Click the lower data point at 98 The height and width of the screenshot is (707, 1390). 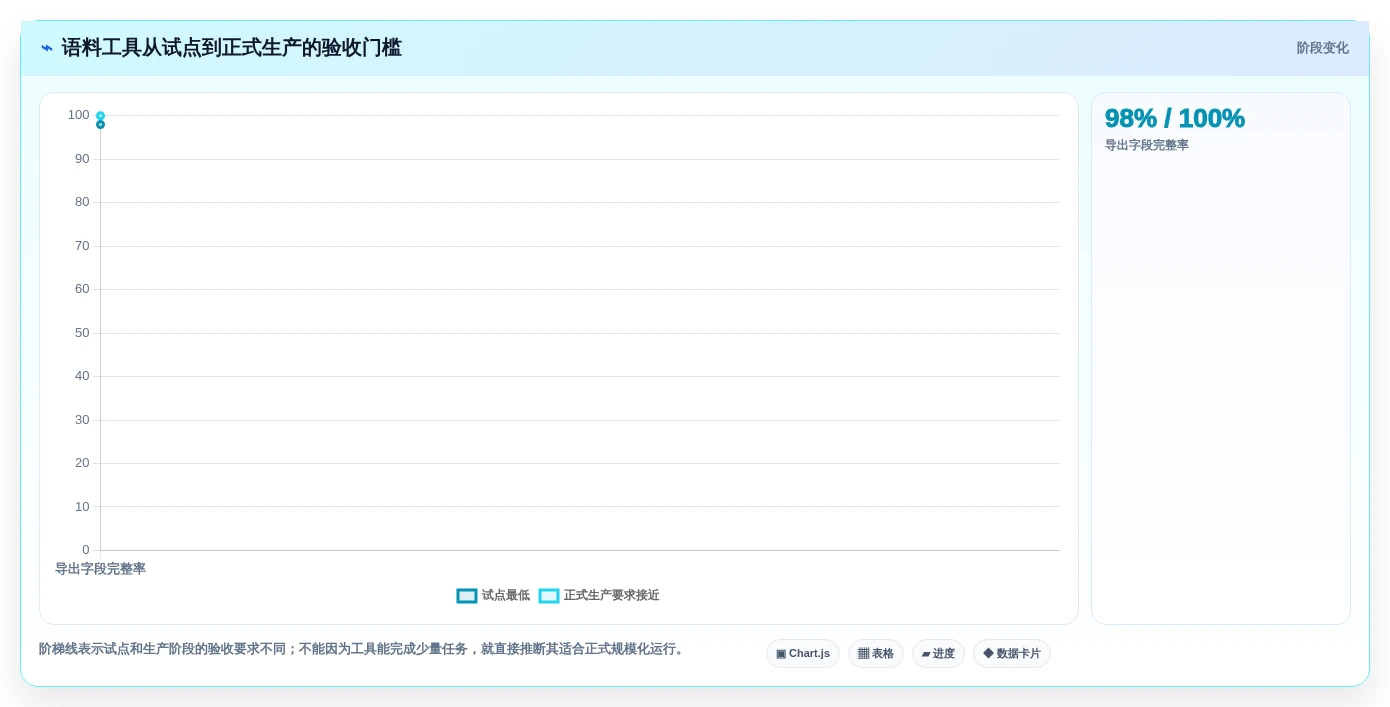100,124
